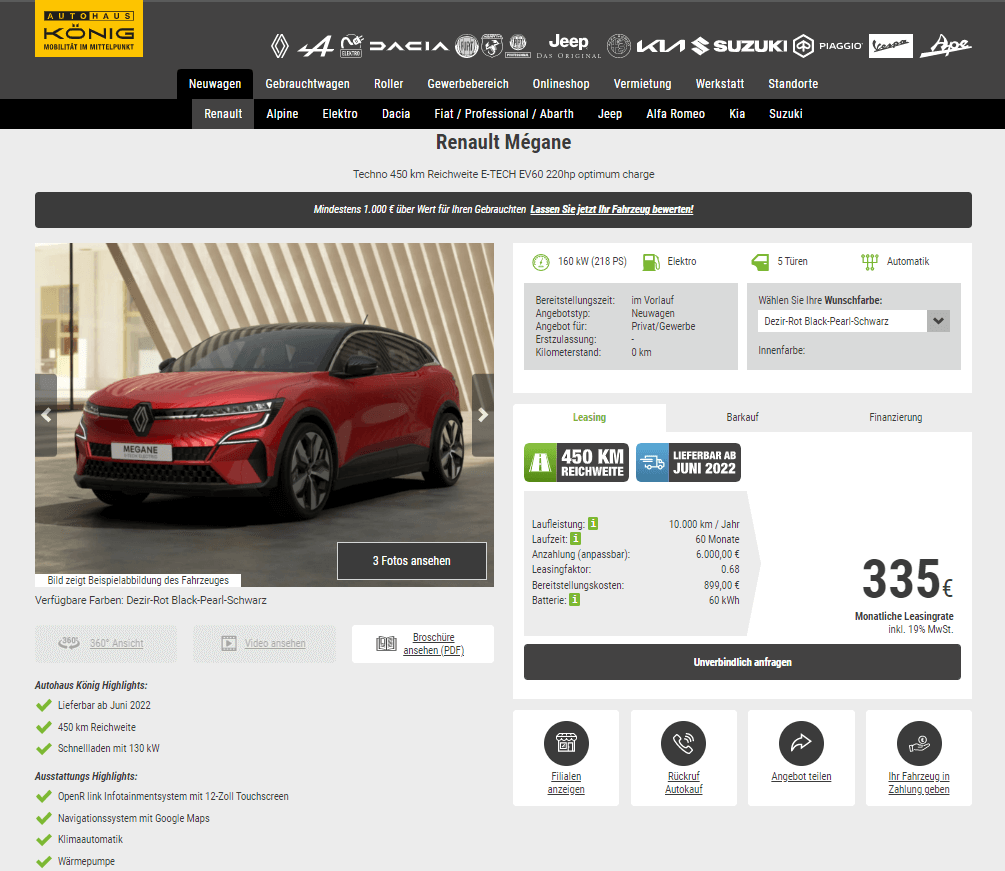Click the Piaggio brand logo
The height and width of the screenshot is (871, 1005).
[827, 46]
